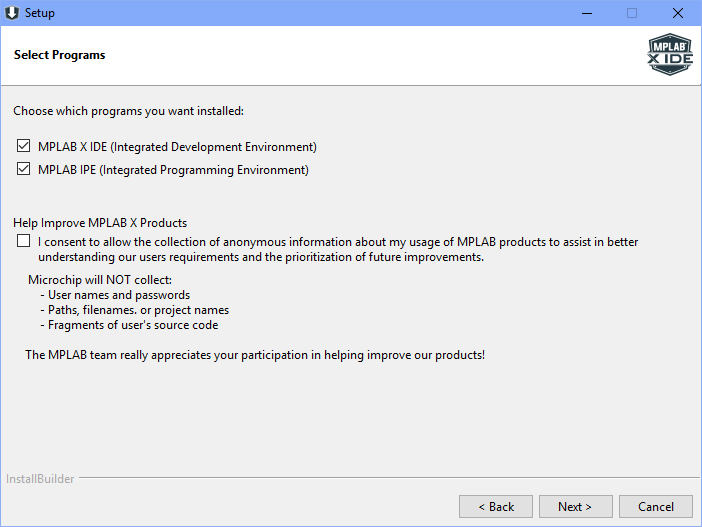
Task: Click the MPLAB IPE option label
Action: (173, 170)
